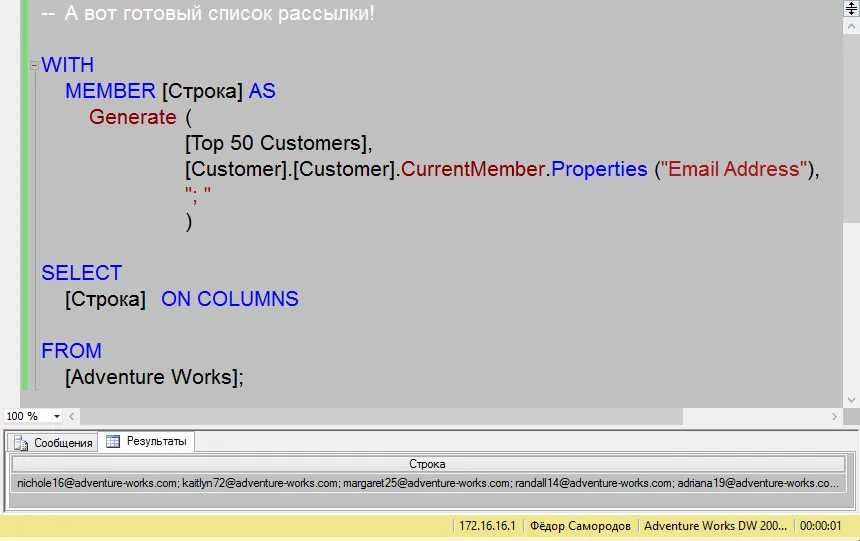Image resolution: width=860 pixels, height=541 pixels.
Task: Click the SELECT keyword
Action: (82, 273)
